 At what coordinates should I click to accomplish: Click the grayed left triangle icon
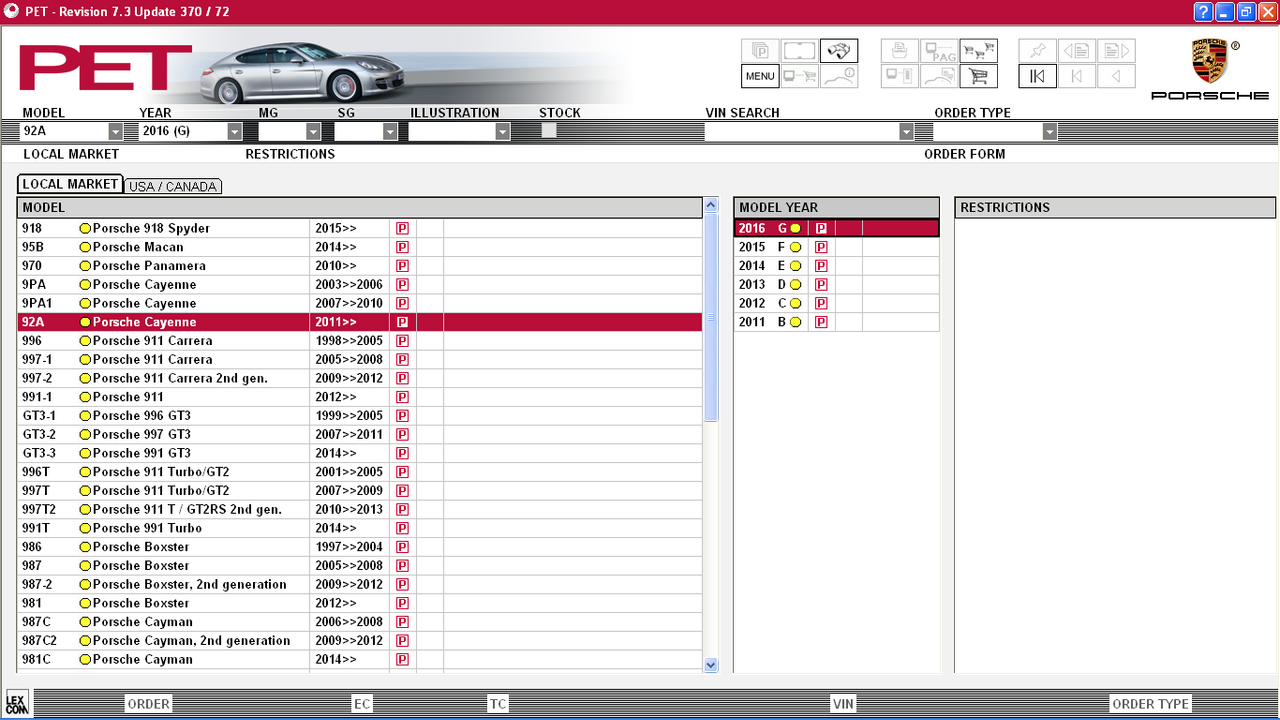(x=1116, y=76)
